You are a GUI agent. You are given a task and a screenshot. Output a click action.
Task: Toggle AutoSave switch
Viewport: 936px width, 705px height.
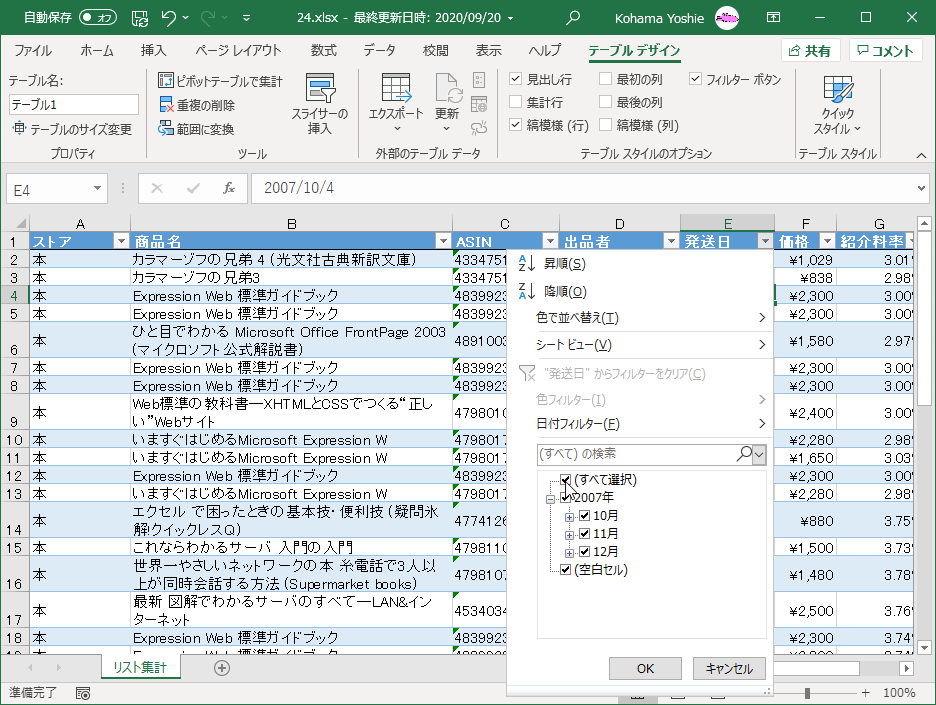(98, 17)
